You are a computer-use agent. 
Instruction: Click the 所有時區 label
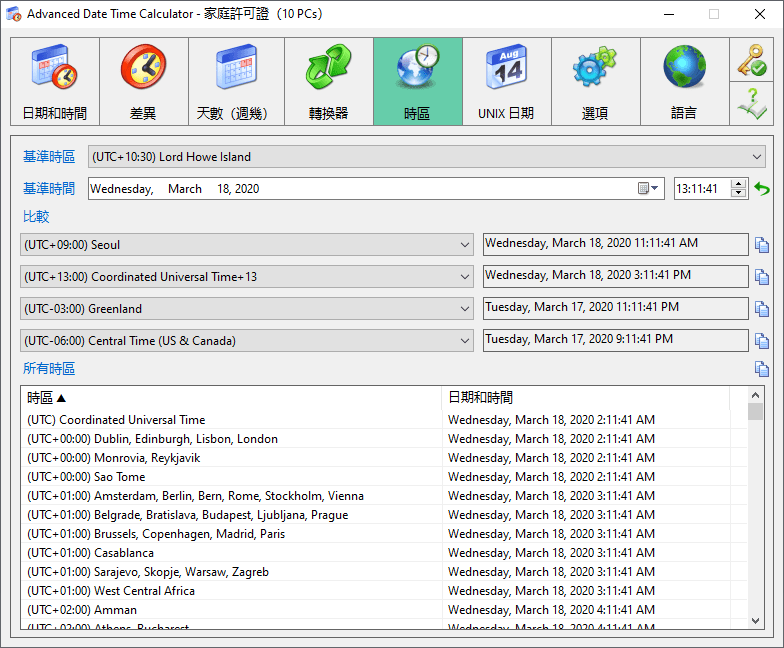click(x=49, y=369)
